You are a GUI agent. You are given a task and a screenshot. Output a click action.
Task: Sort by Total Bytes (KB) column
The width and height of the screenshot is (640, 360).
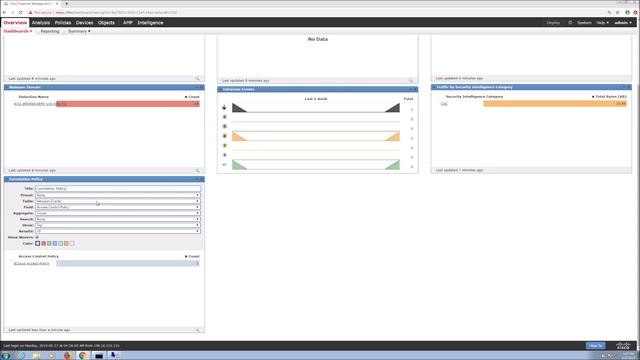[x=609, y=97]
